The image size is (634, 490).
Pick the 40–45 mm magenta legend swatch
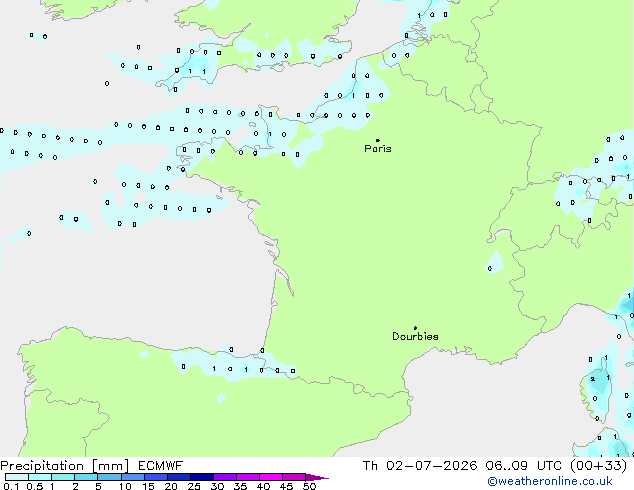(x=271, y=477)
